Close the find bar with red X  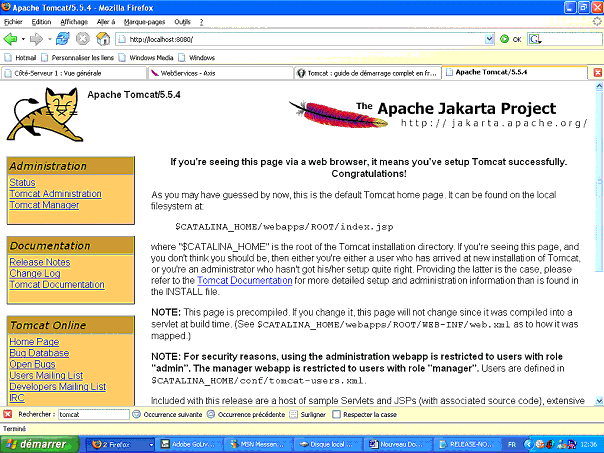[8, 413]
